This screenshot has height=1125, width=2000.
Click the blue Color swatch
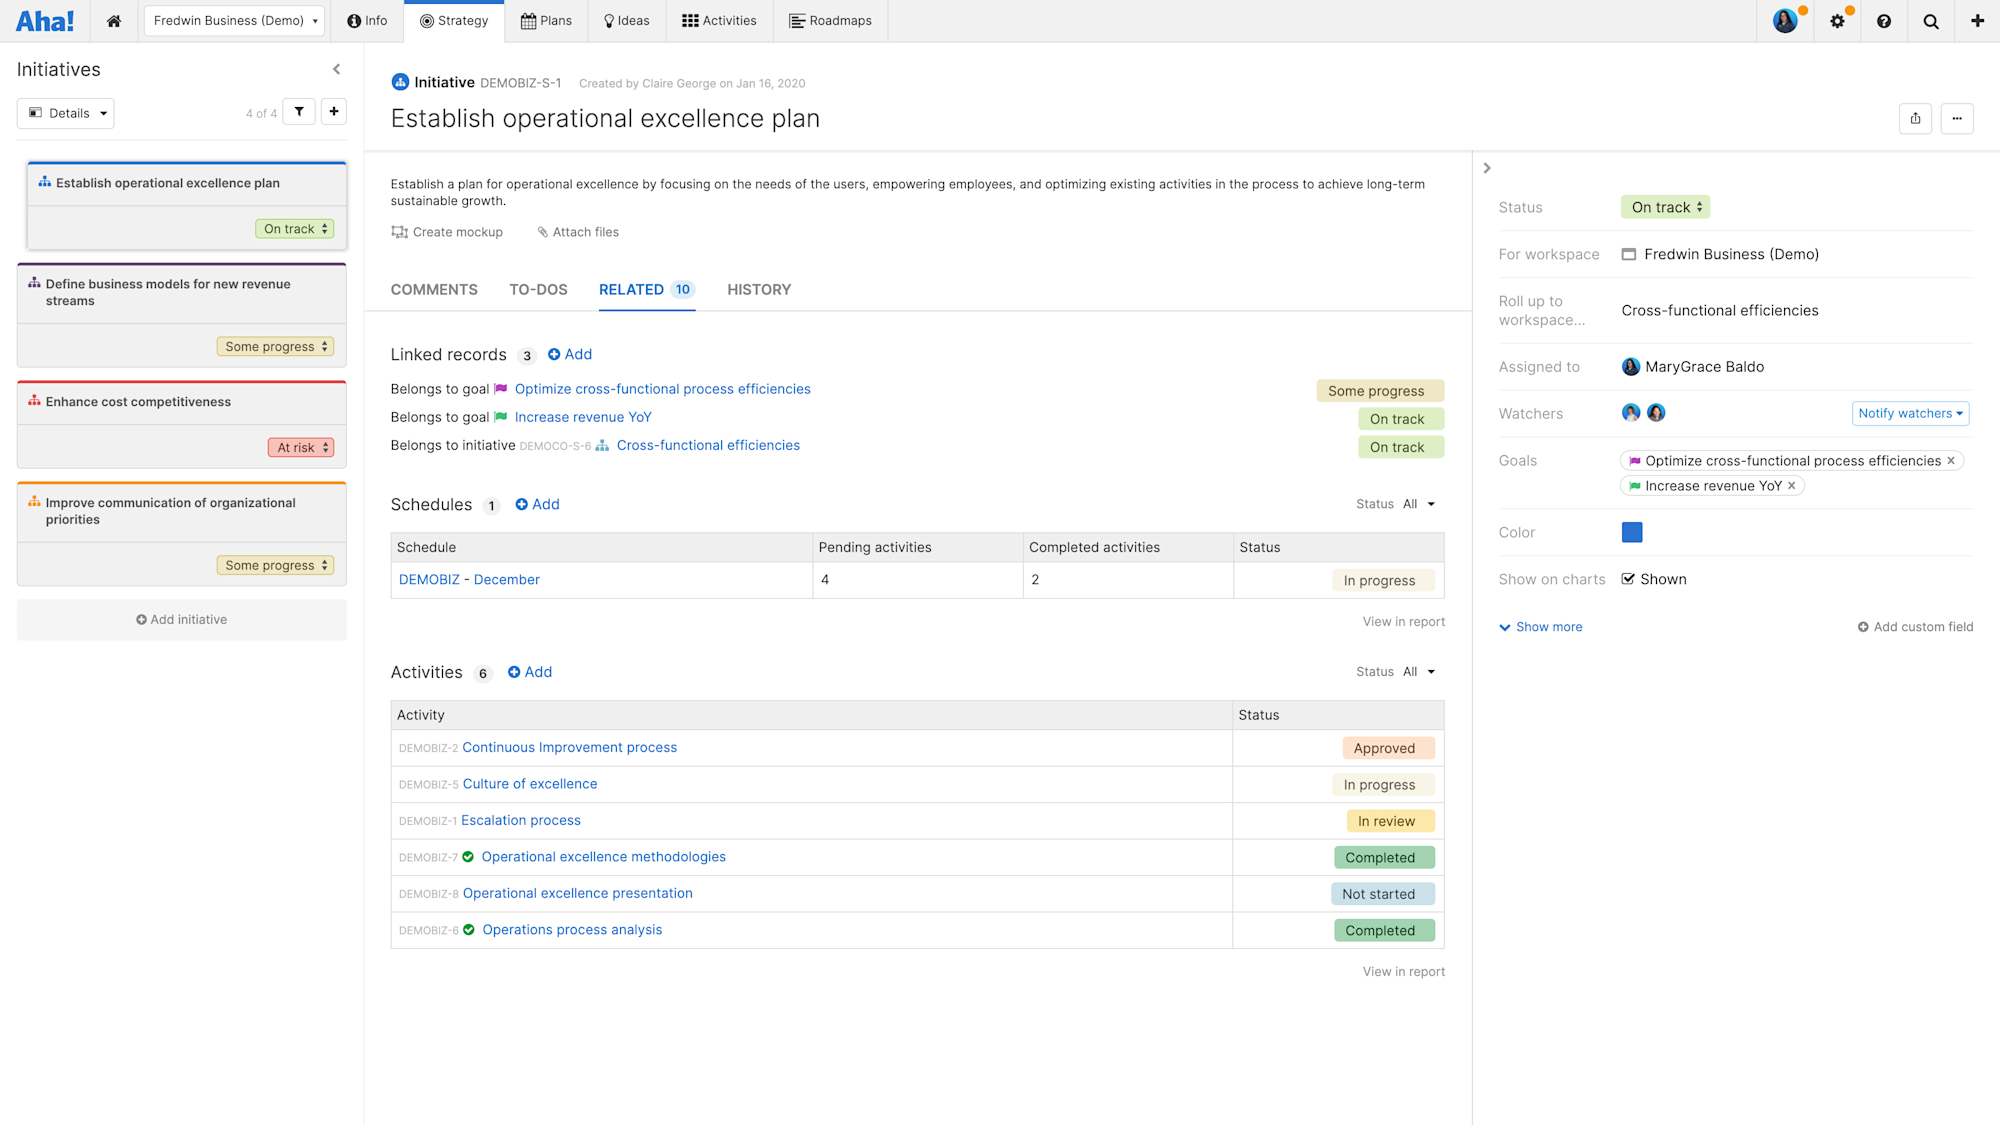(1631, 532)
